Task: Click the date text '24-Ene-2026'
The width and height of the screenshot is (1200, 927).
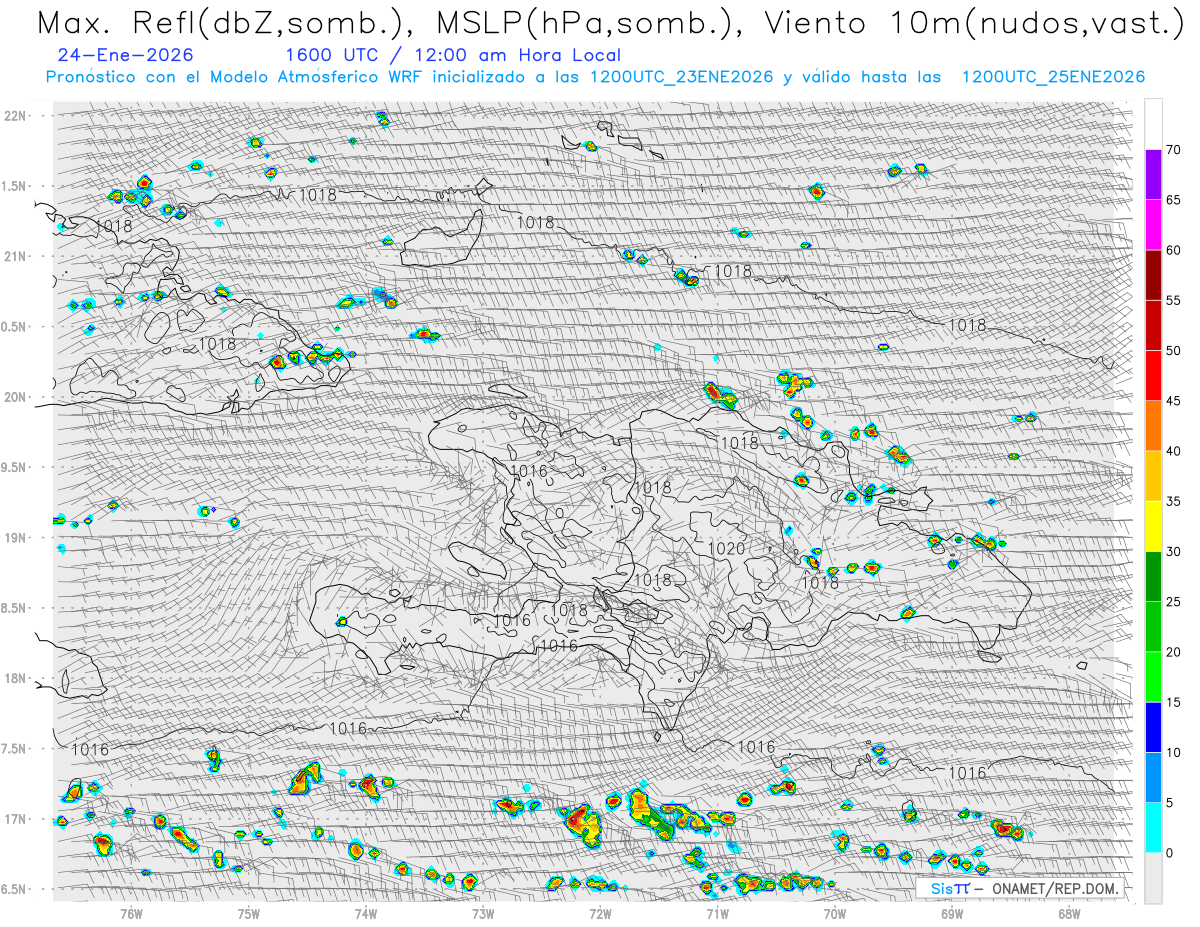Action: point(126,56)
